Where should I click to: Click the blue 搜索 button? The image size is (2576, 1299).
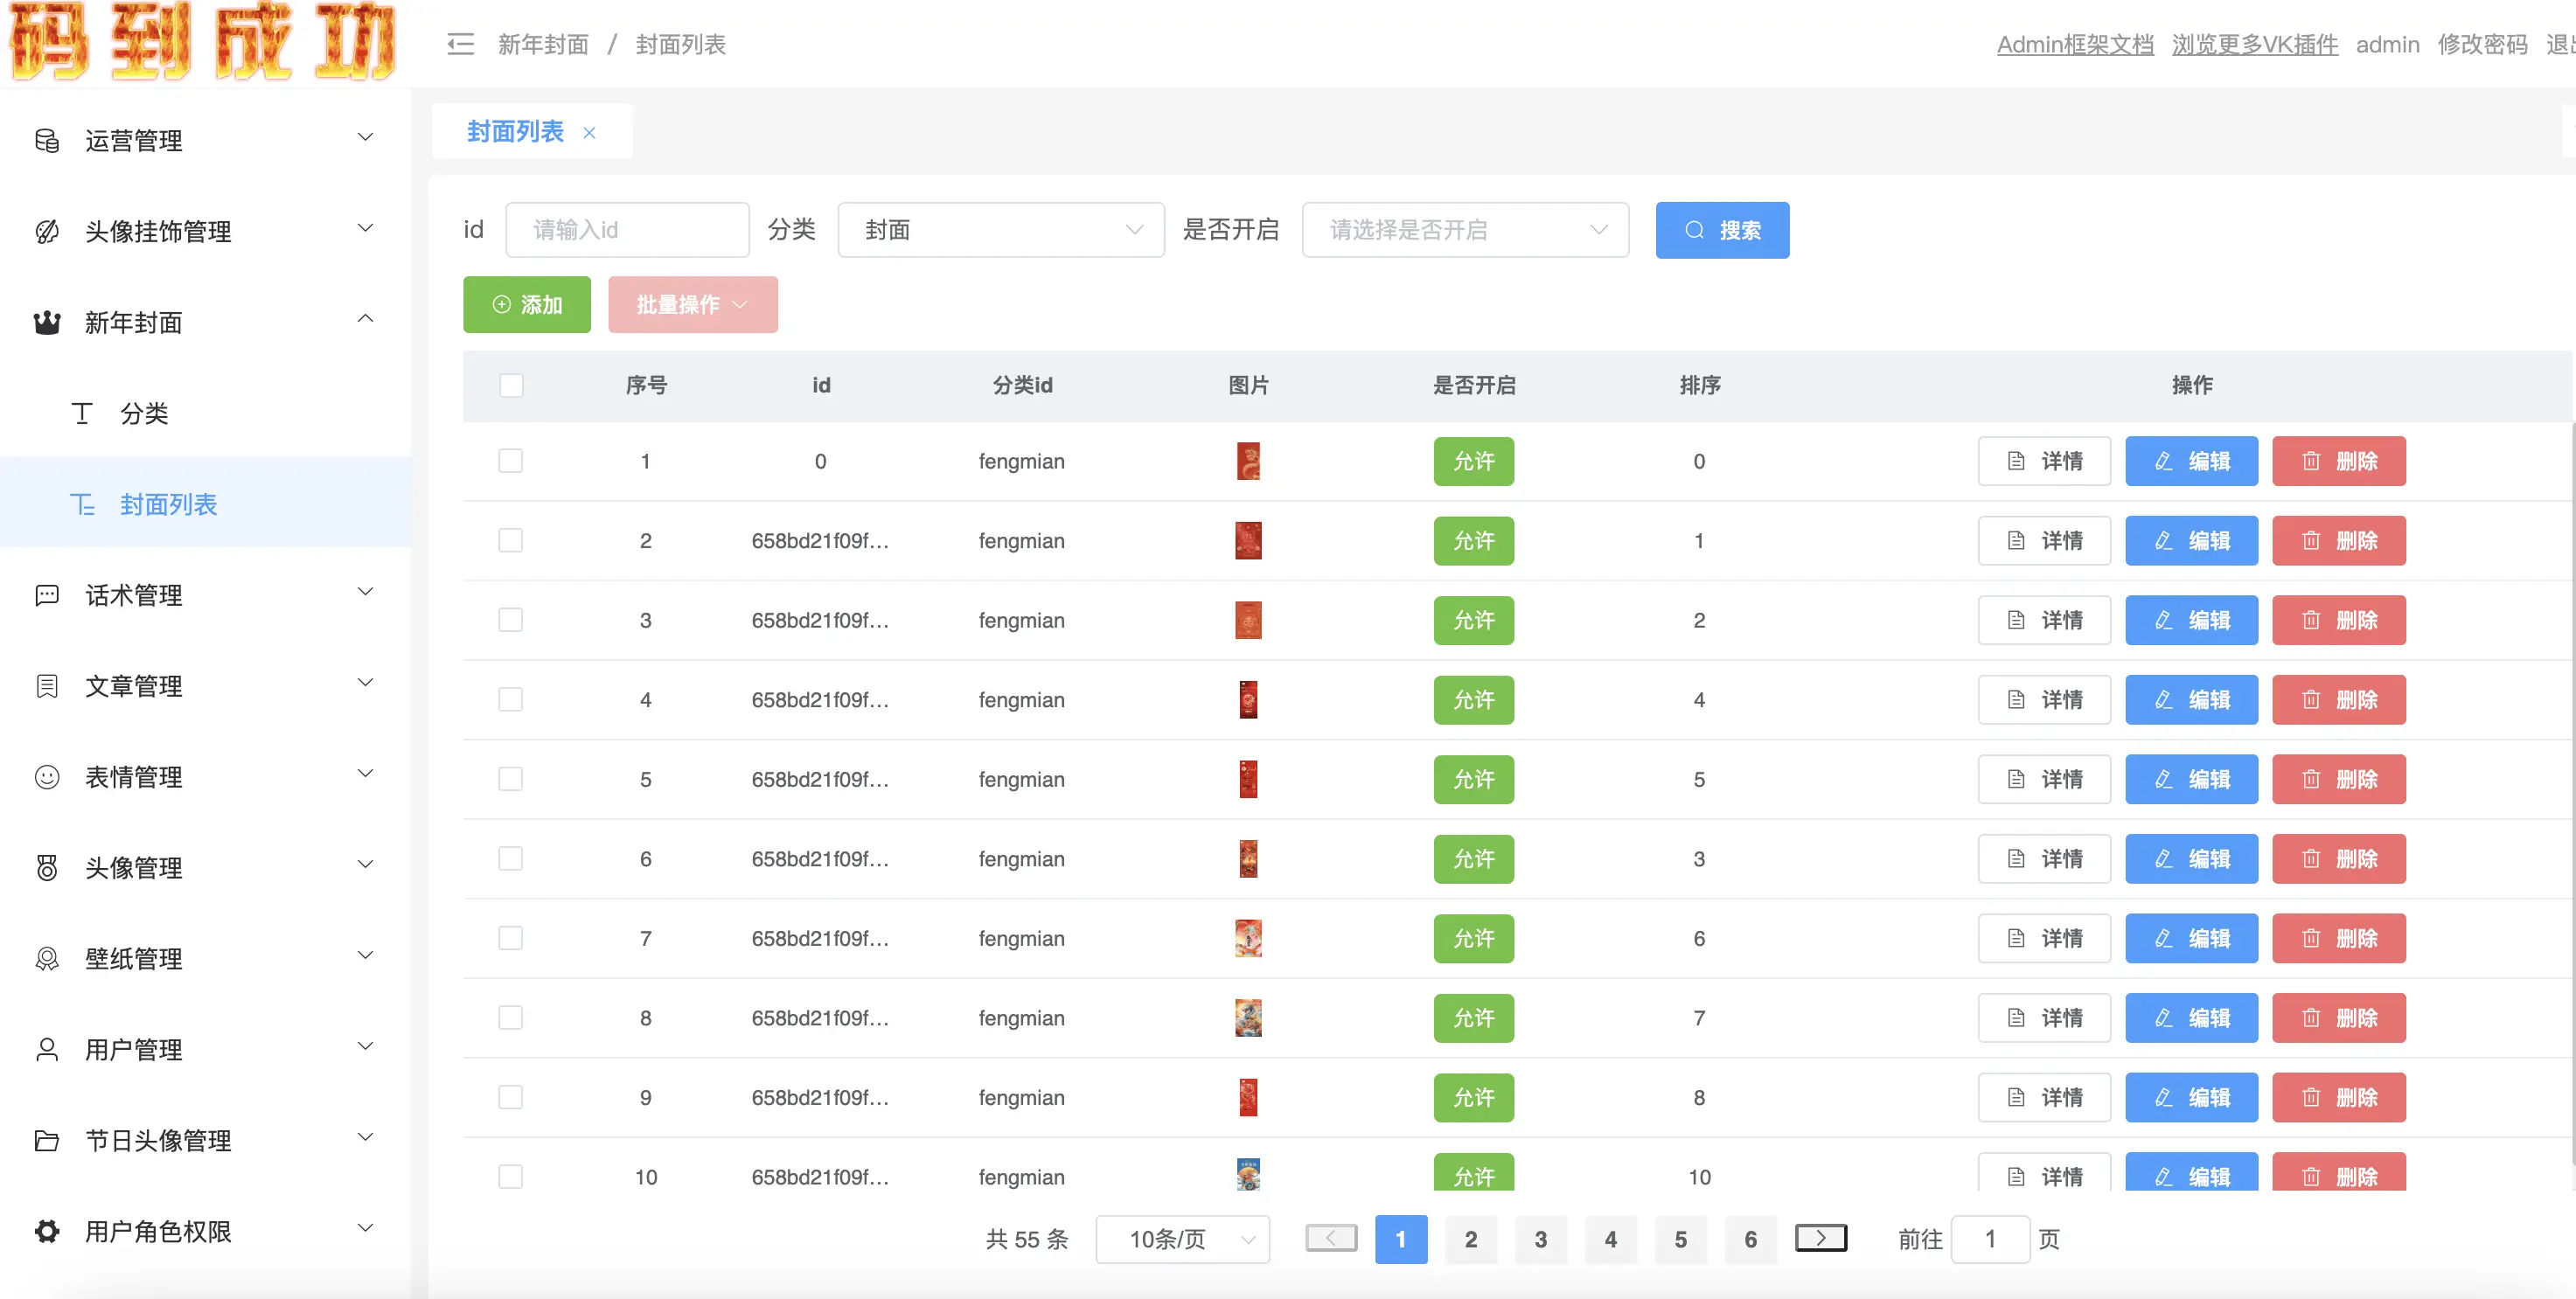[x=1722, y=230]
